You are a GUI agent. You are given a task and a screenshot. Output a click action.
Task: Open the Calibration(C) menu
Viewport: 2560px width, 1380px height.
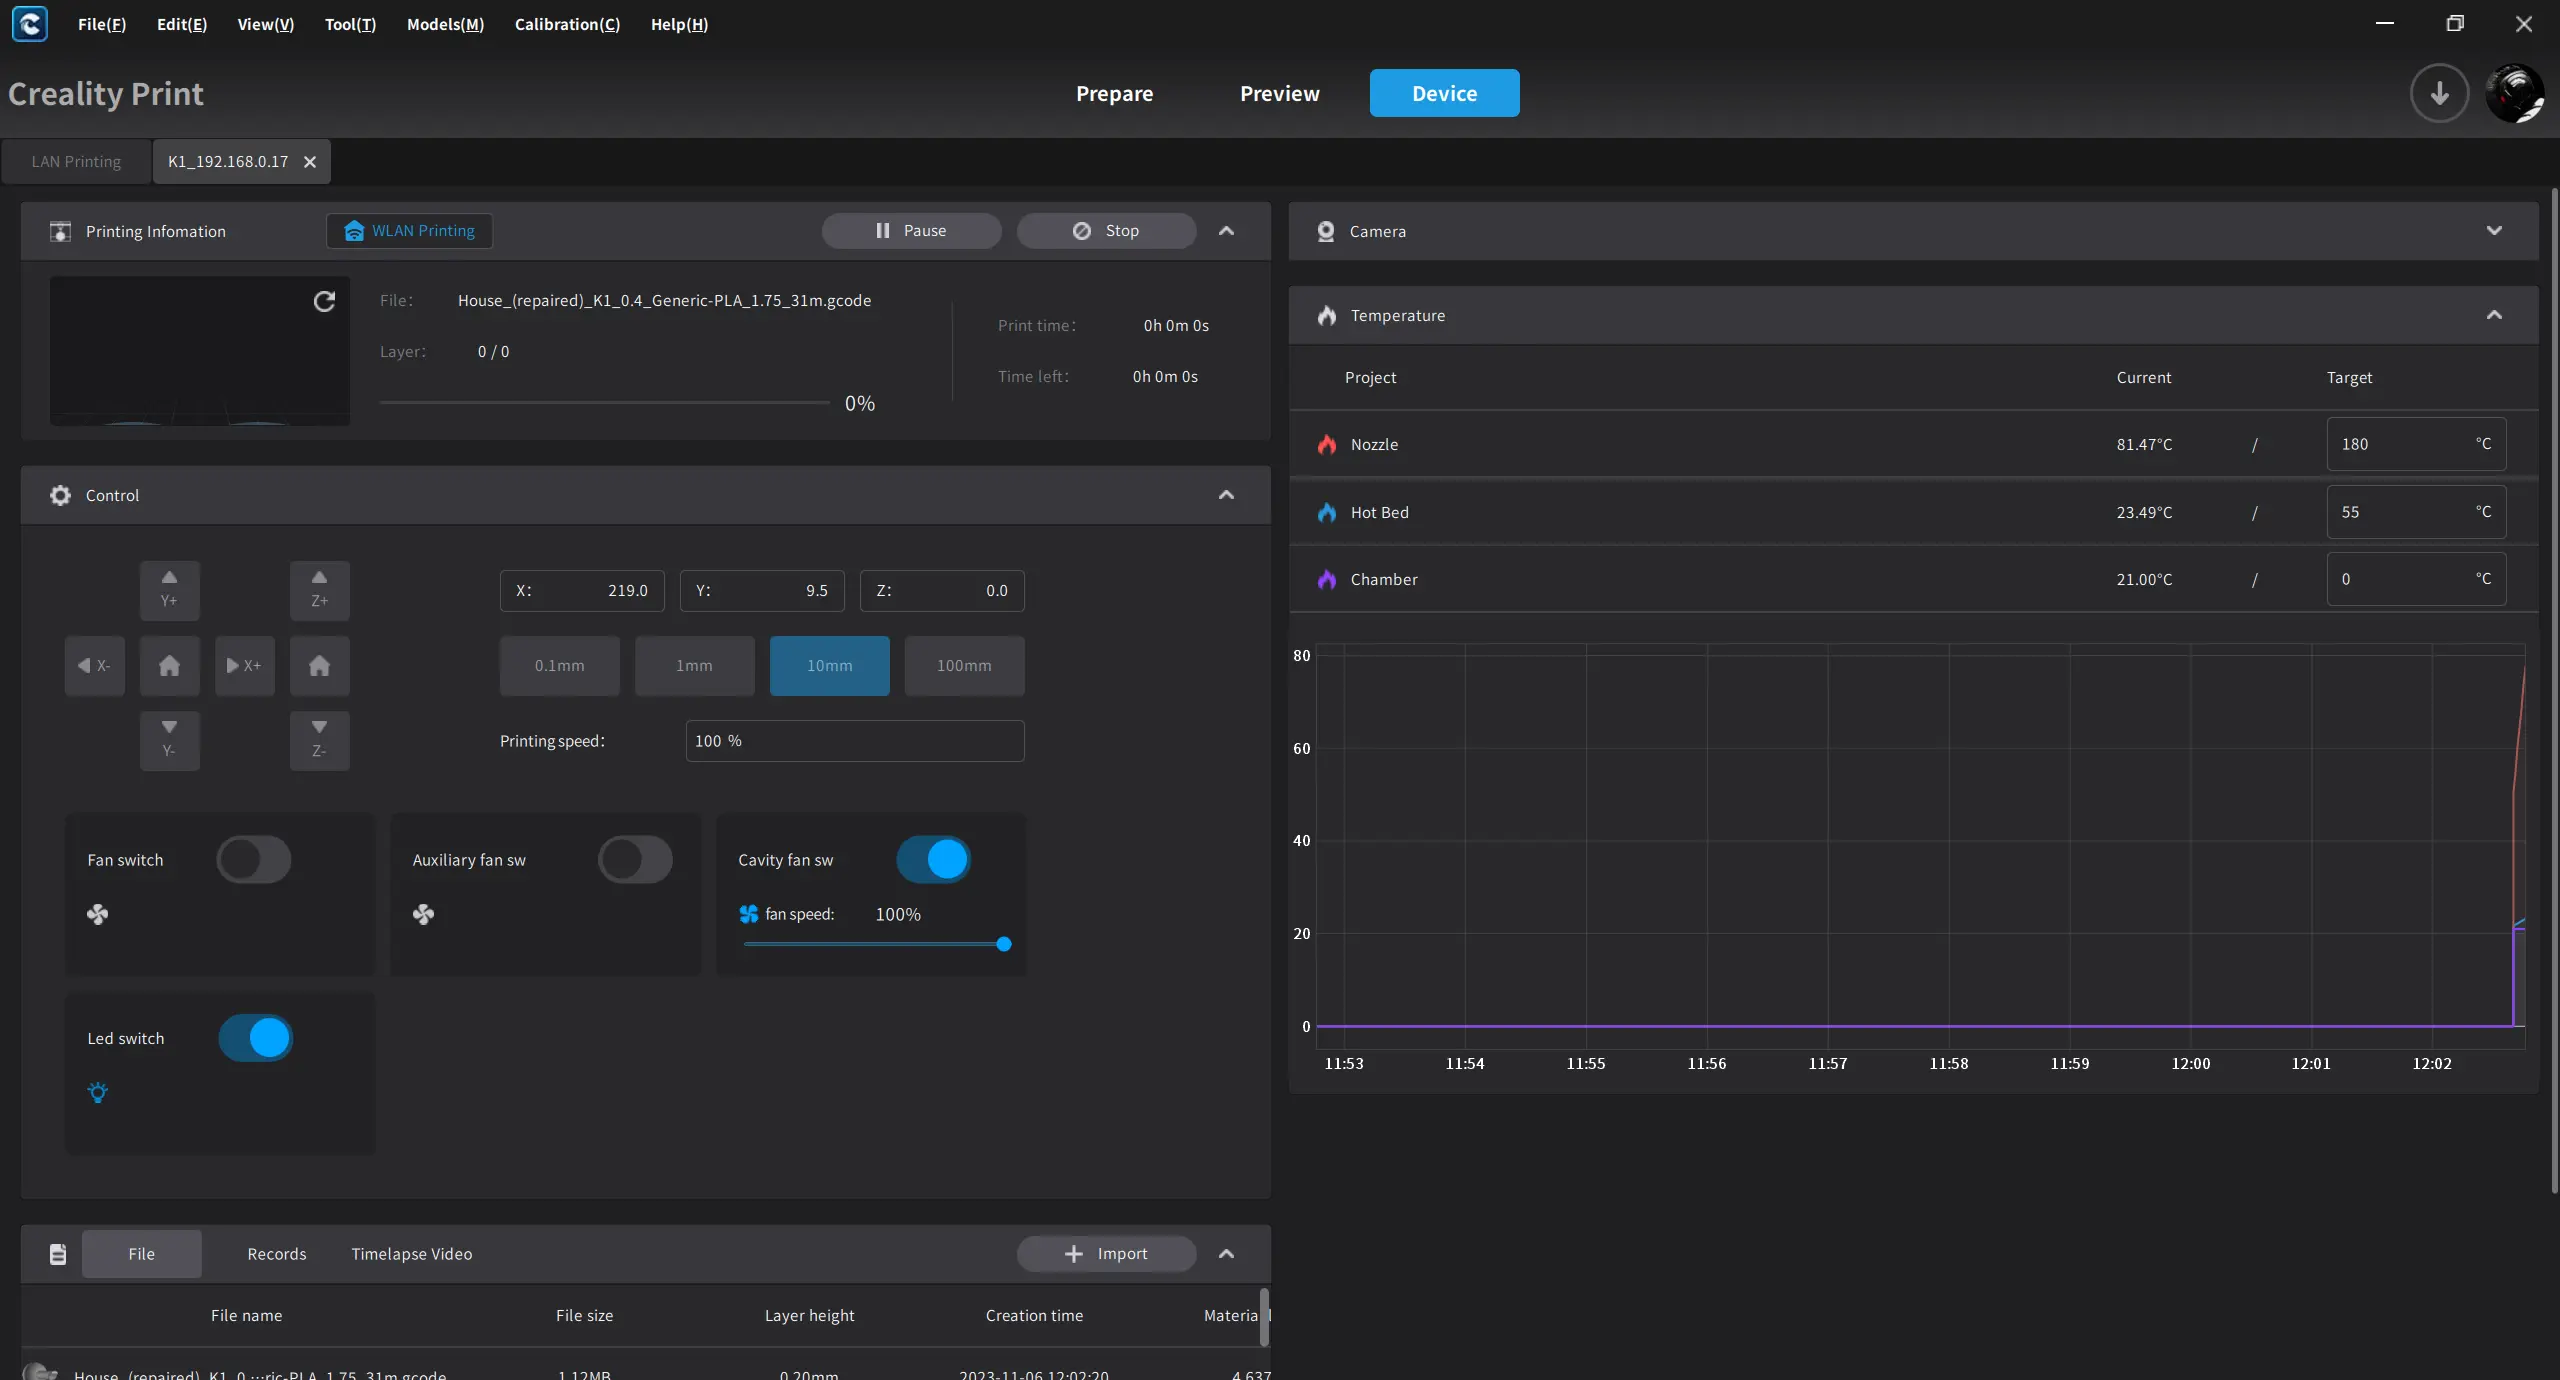567,24
